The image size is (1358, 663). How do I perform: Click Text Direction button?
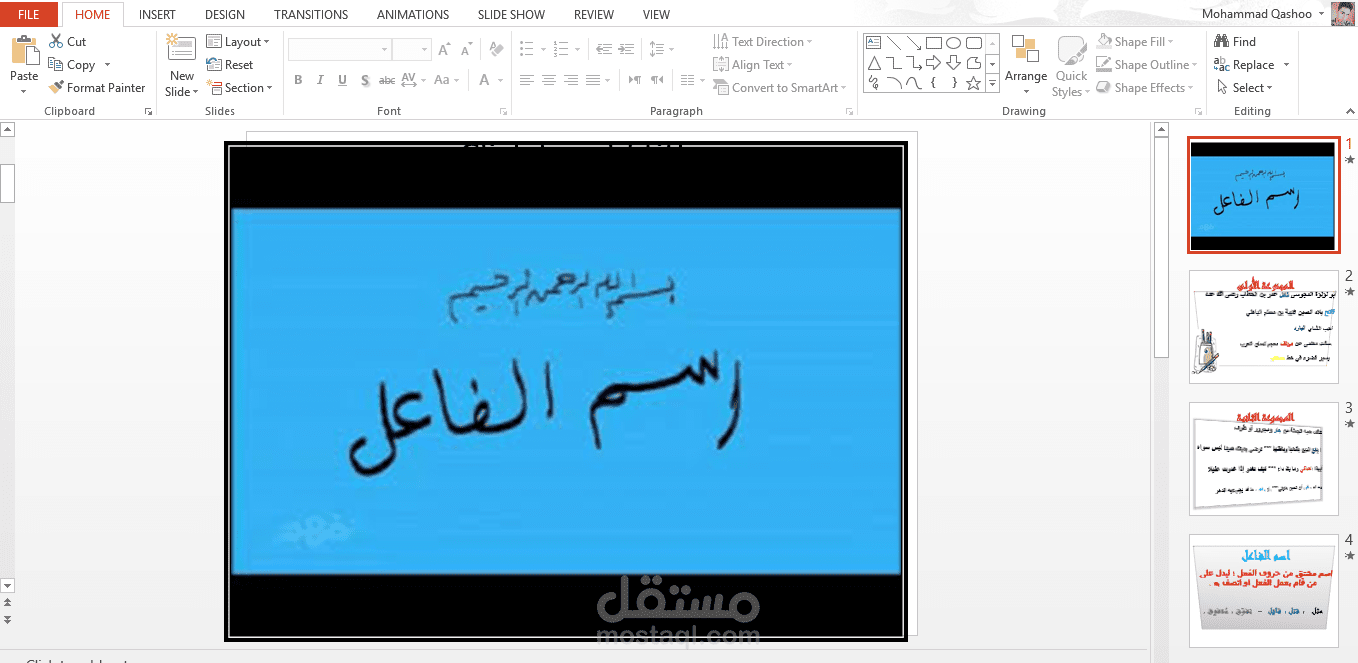(x=762, y=42)
